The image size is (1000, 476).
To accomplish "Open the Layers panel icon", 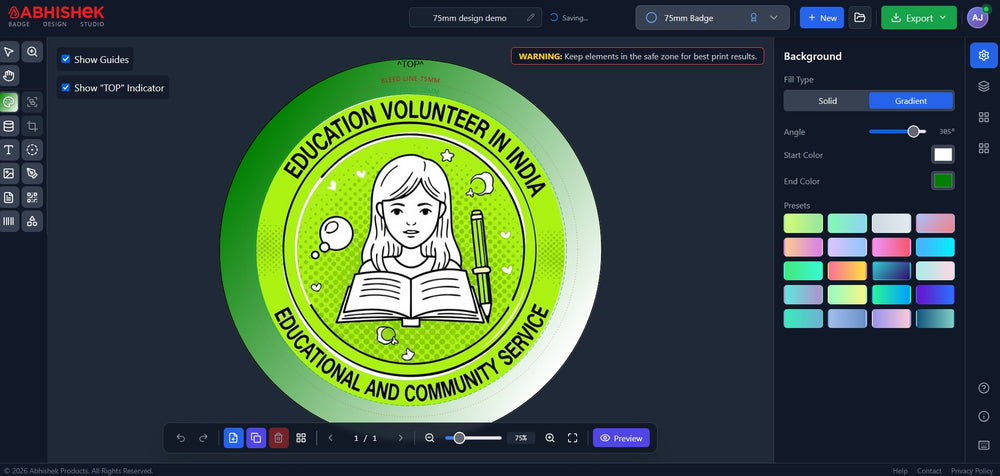I will pos(984,86).
